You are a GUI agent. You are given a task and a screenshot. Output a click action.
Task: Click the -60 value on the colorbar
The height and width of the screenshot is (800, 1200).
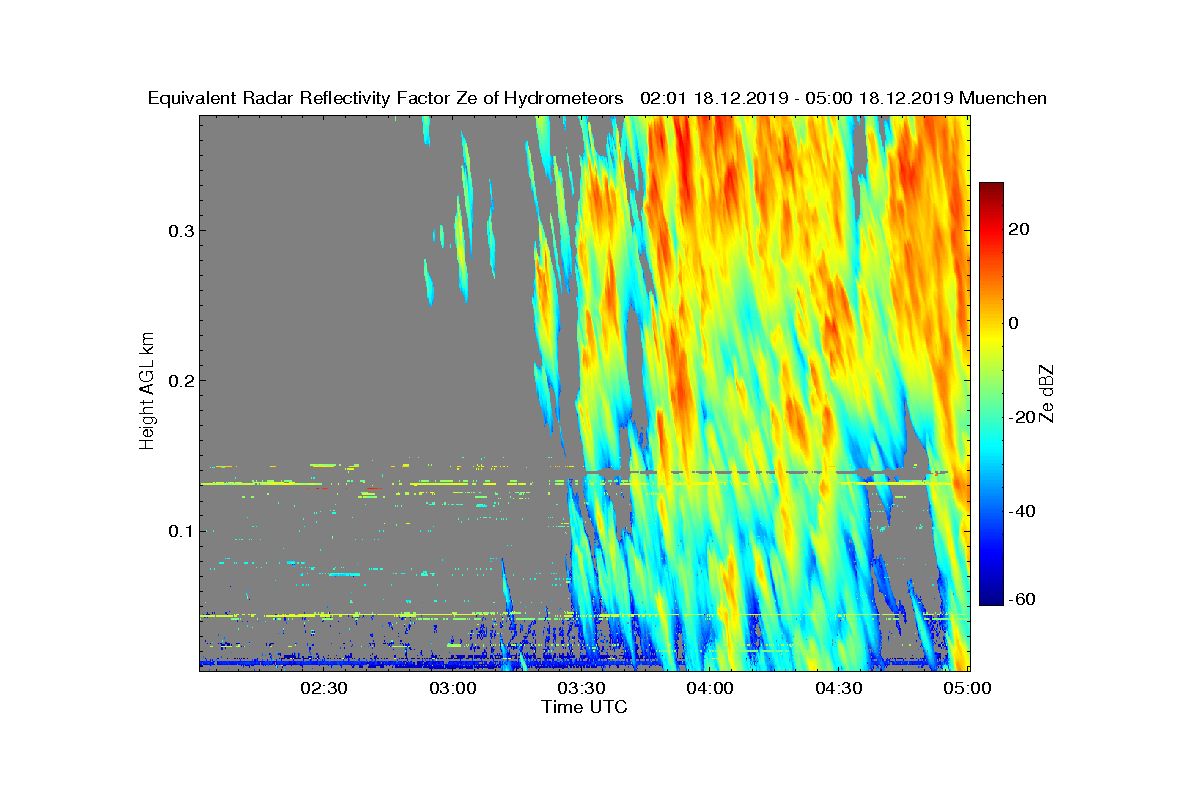(x=1023, y=599)
